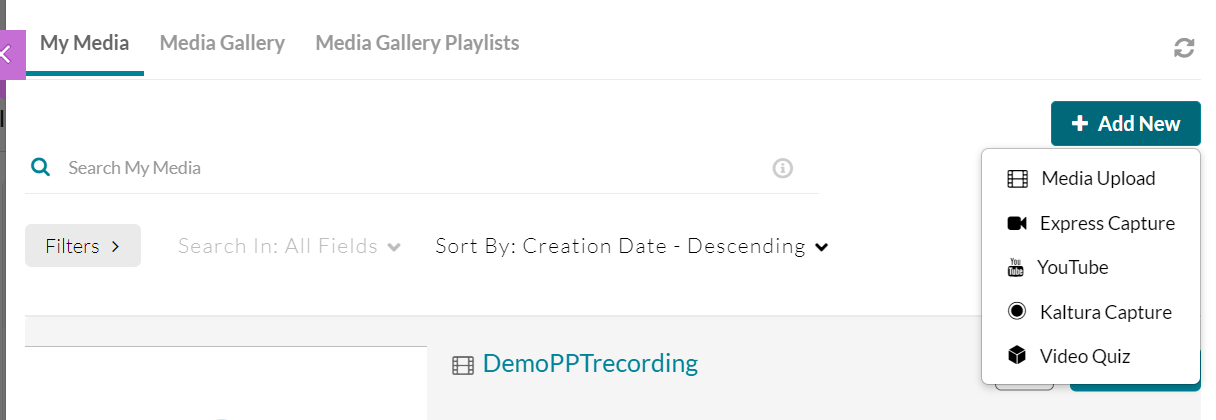The width and height of the screenshot is (1216, 420).
Task: Expand the Filters panel
Action: pyautogui.click(x=83, y=246)
